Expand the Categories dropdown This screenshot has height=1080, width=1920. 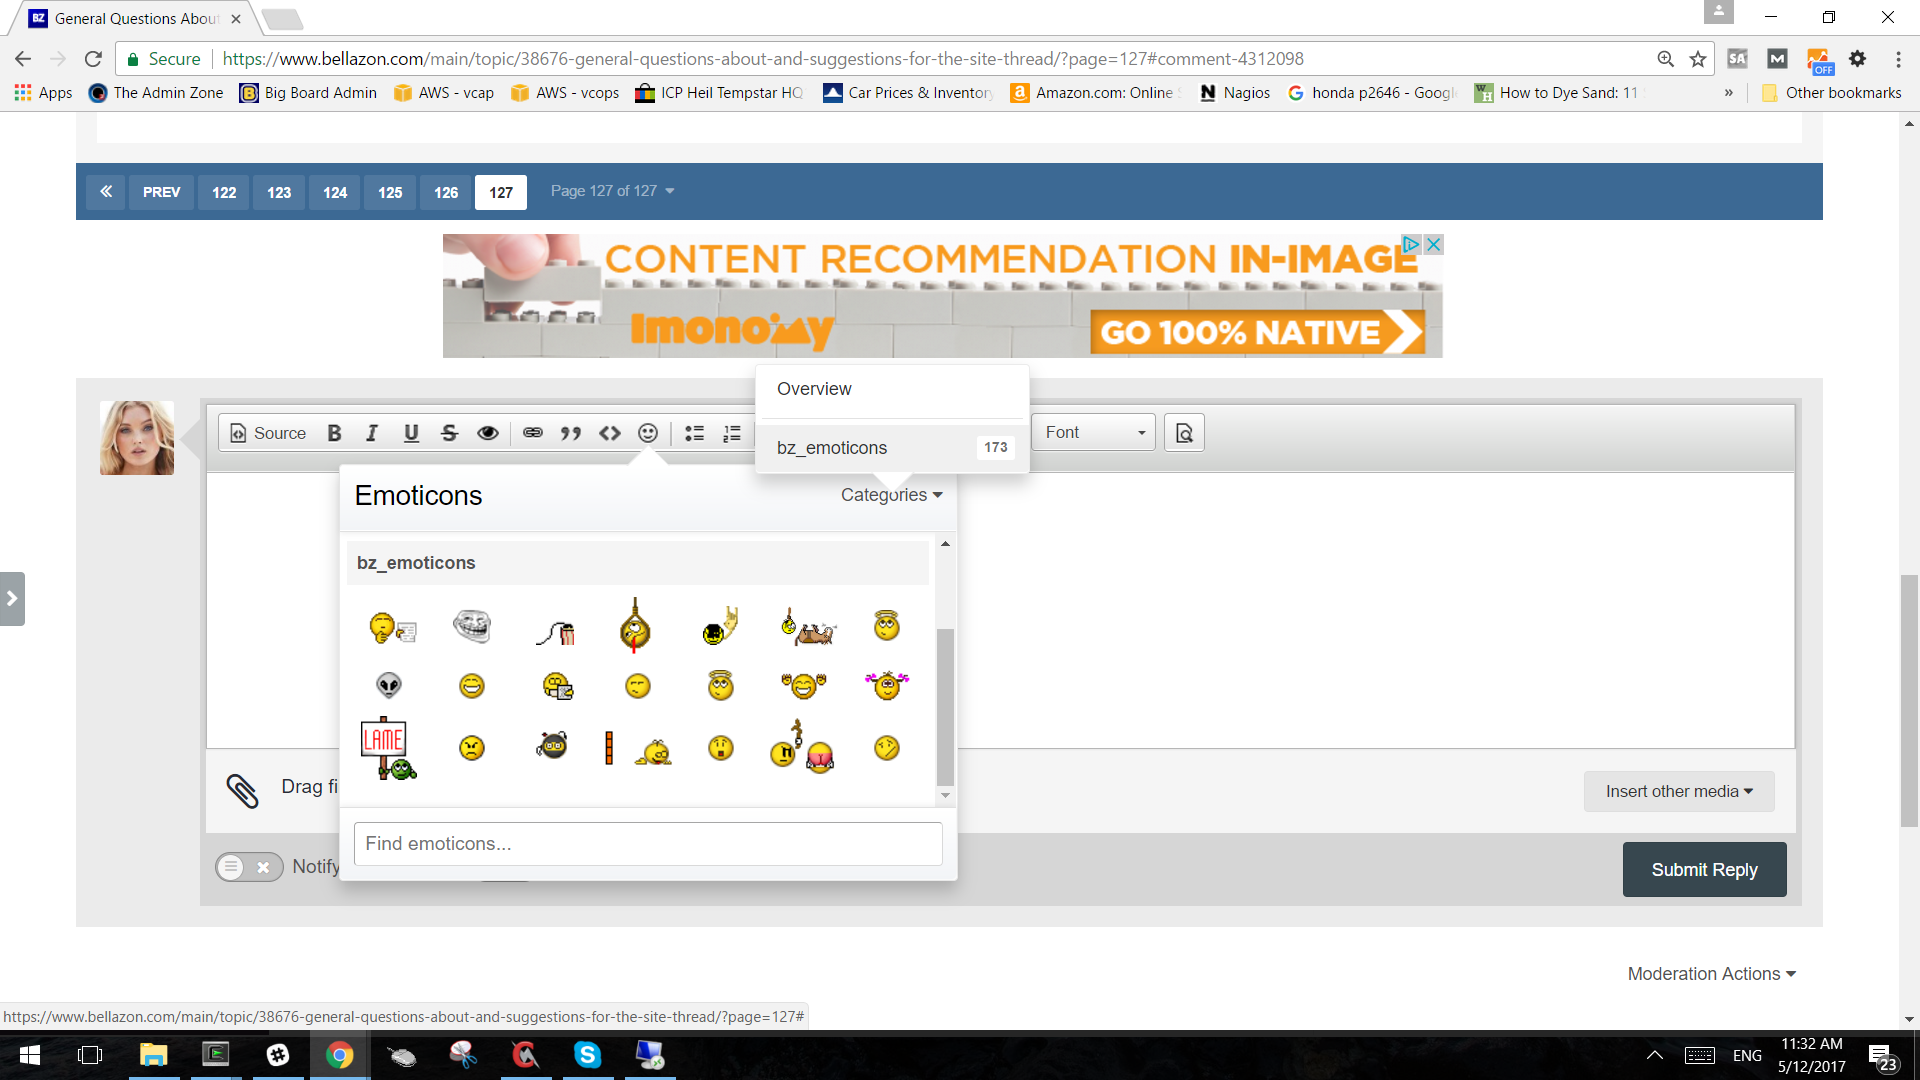click(x=891, y=495)
